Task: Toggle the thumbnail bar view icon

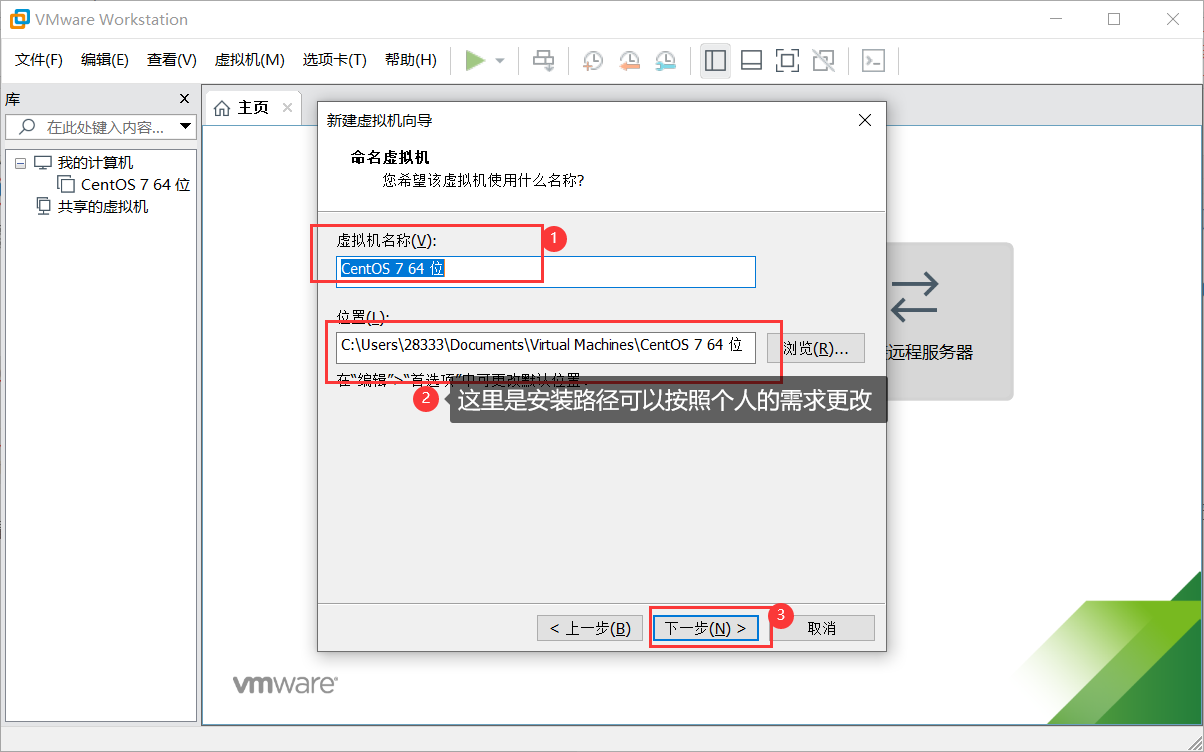Action: pos(751,61)
